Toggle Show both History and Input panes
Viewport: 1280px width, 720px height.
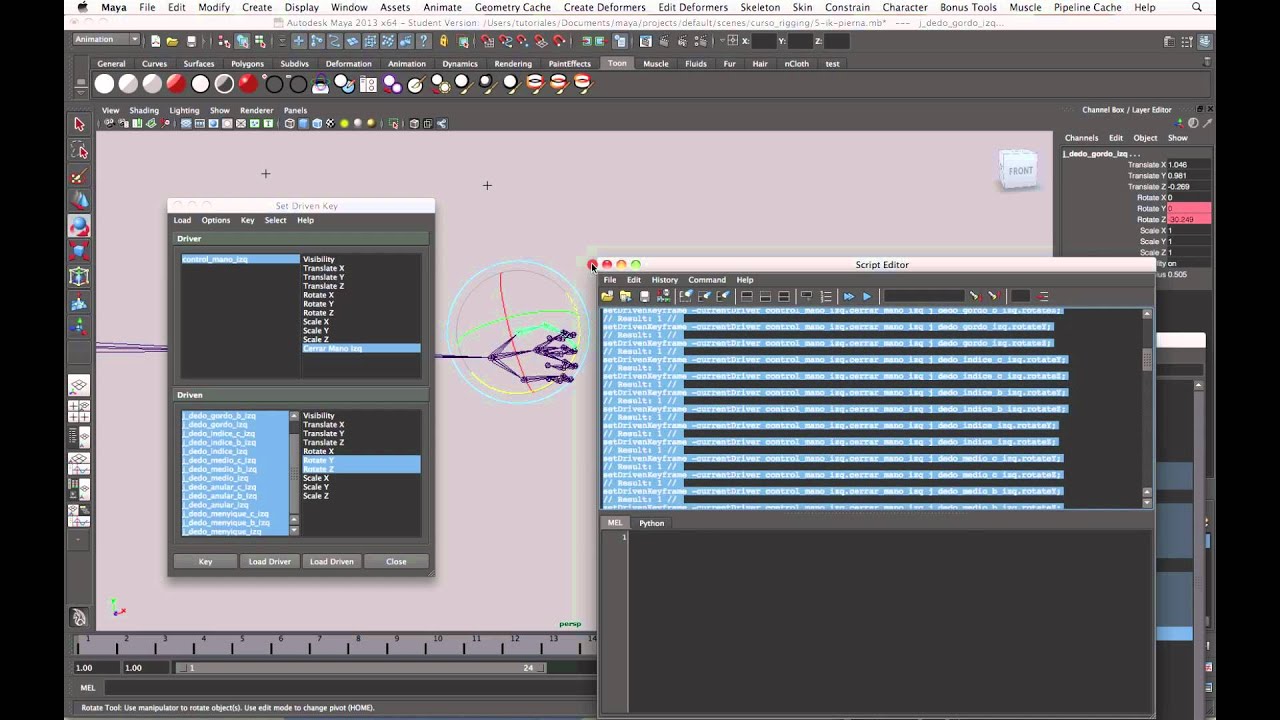[x=784, y=296]
